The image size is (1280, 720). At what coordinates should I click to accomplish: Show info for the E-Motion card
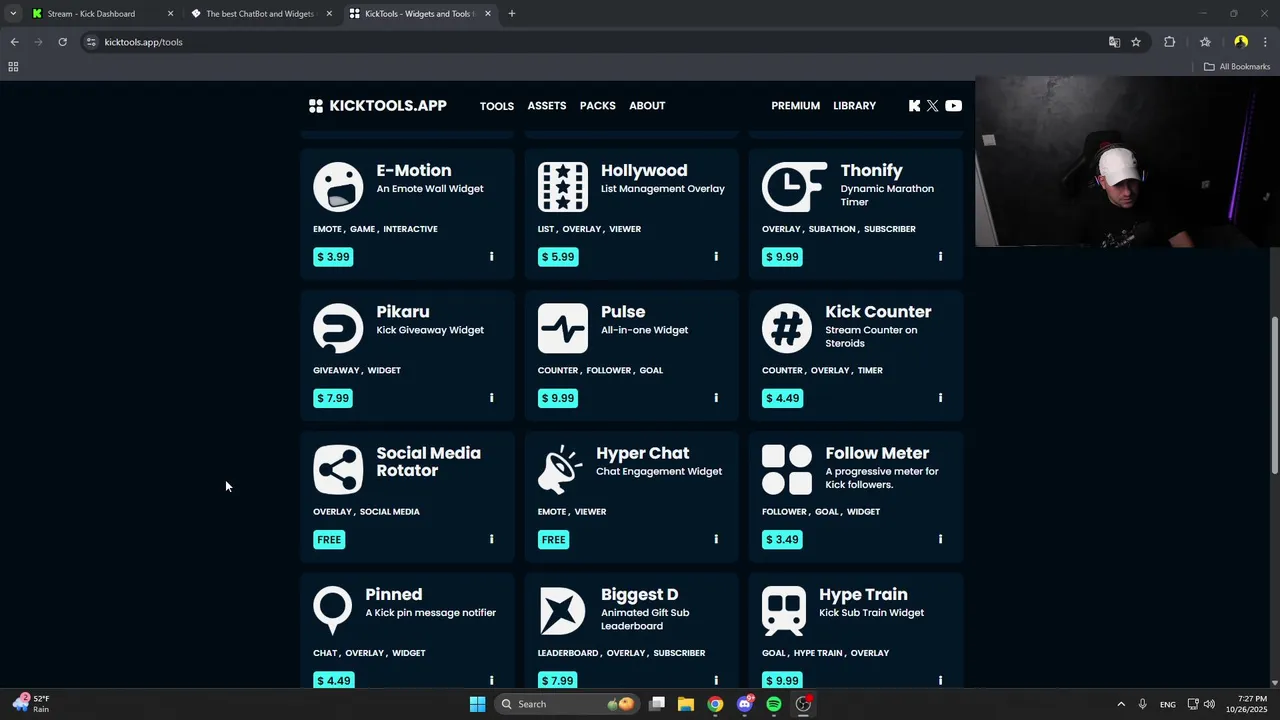coord(491,257)
